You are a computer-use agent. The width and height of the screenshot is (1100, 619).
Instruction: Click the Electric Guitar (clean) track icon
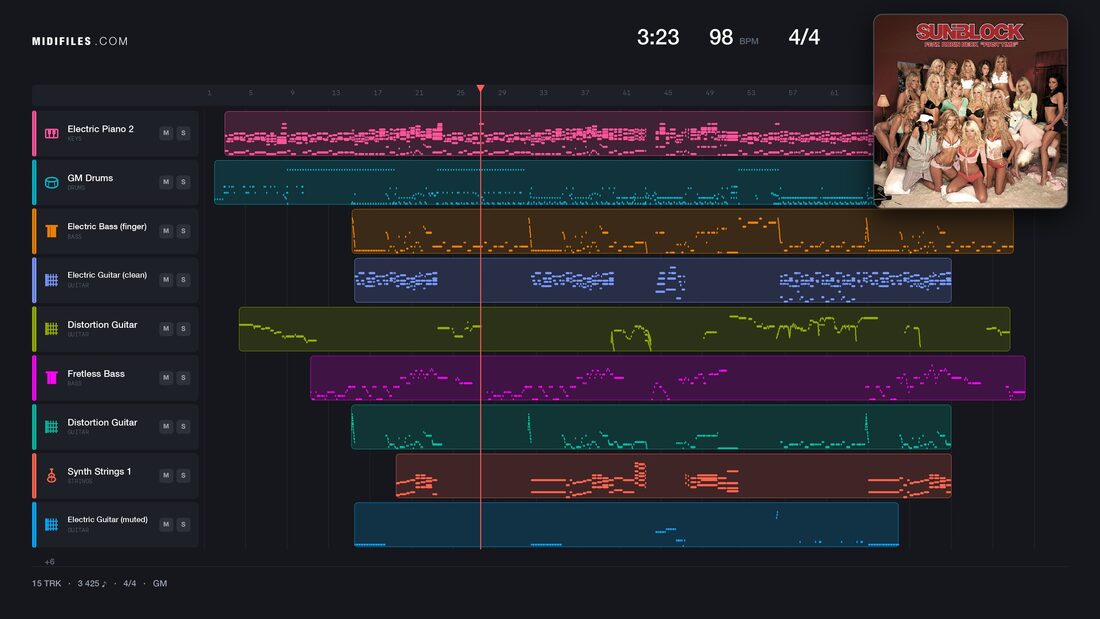(x=51, y=280)
